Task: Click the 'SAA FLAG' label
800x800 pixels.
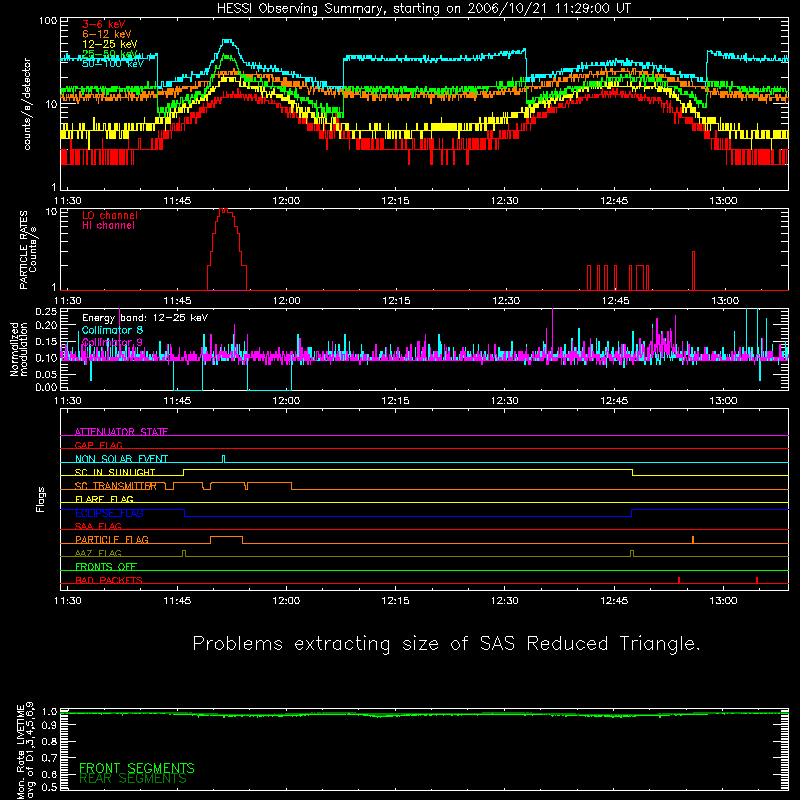Action: (x=98, y=526)
